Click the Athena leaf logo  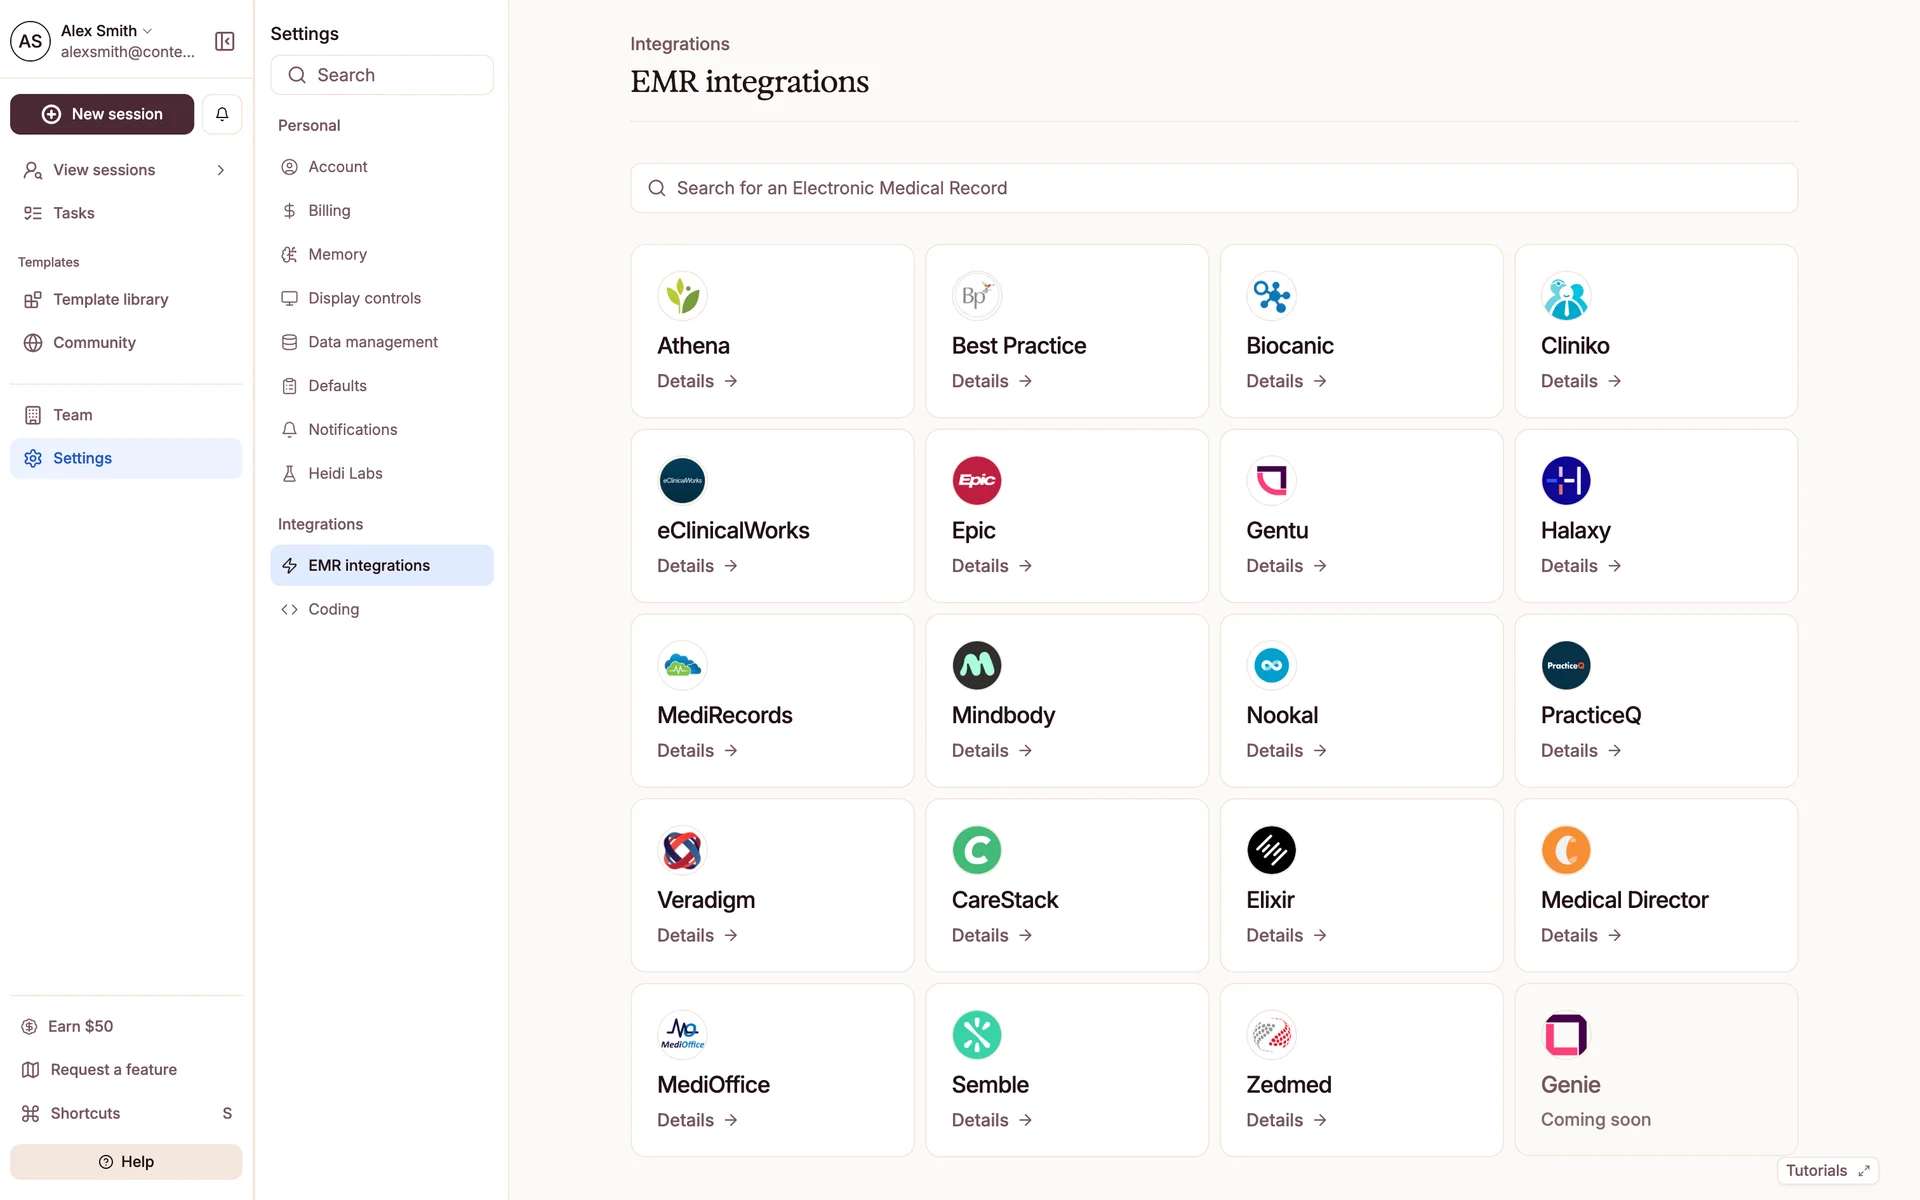(x=682, y=296)
